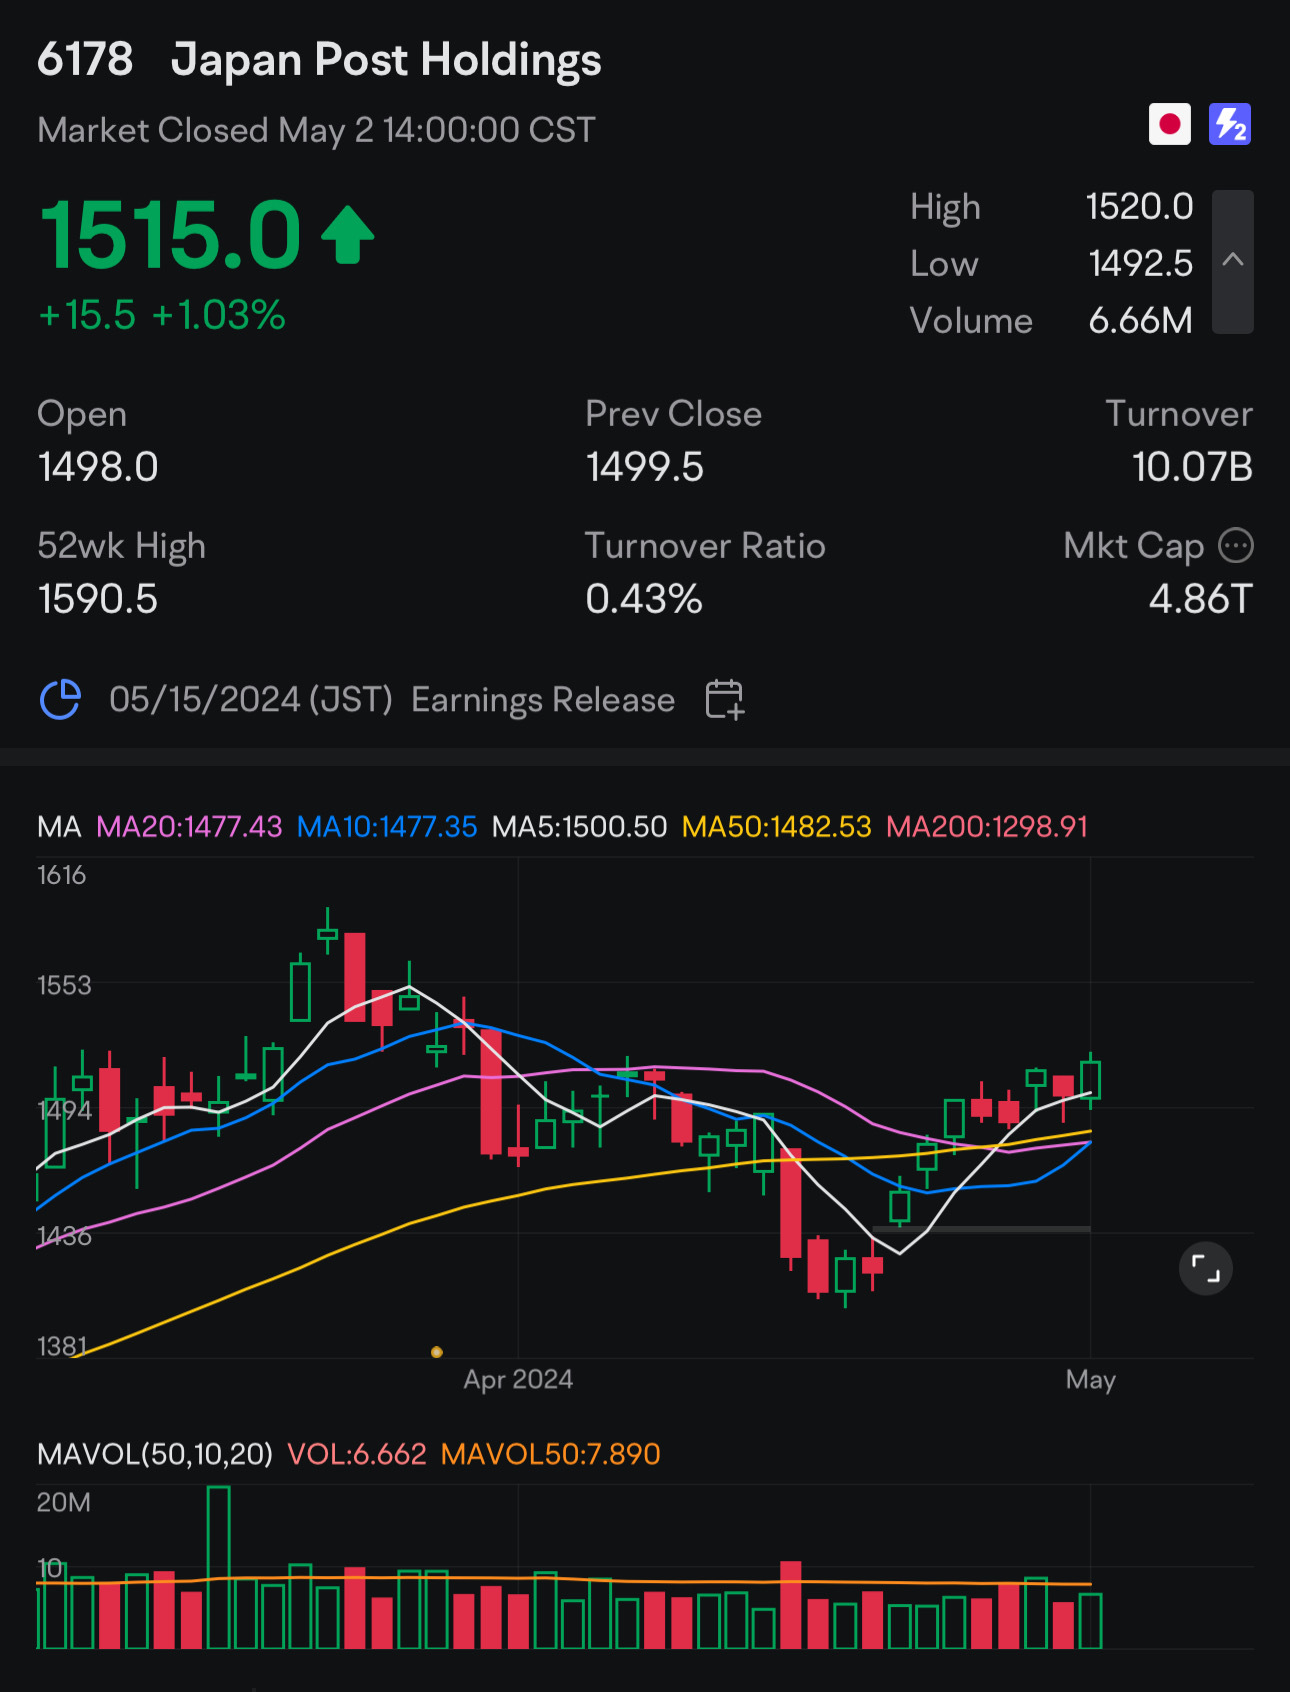The height and width of the screenshot is (1692, 1290).
Task: Tap the May date axis label
Action: (1090, 1380)
